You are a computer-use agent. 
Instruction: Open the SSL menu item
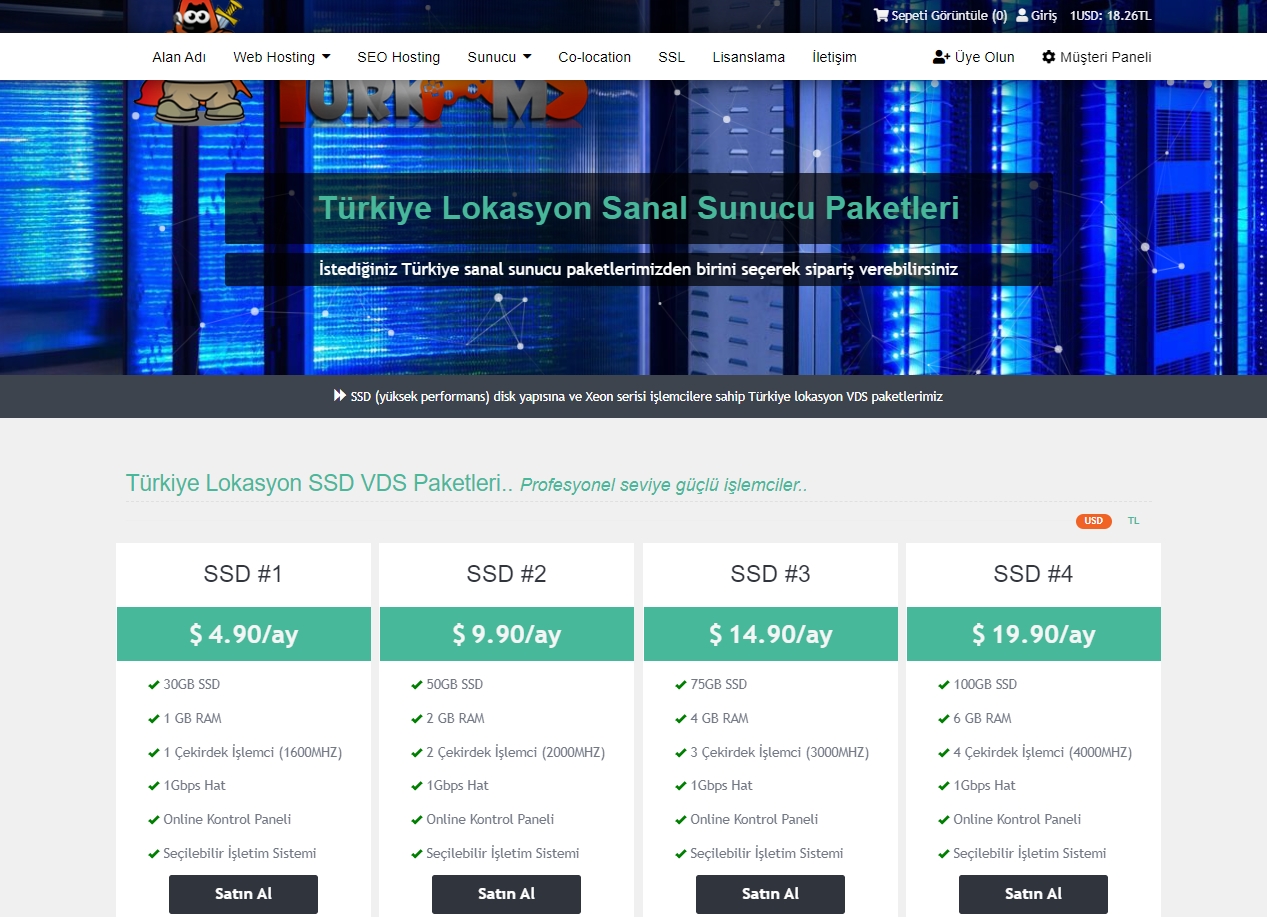[672, 57]
